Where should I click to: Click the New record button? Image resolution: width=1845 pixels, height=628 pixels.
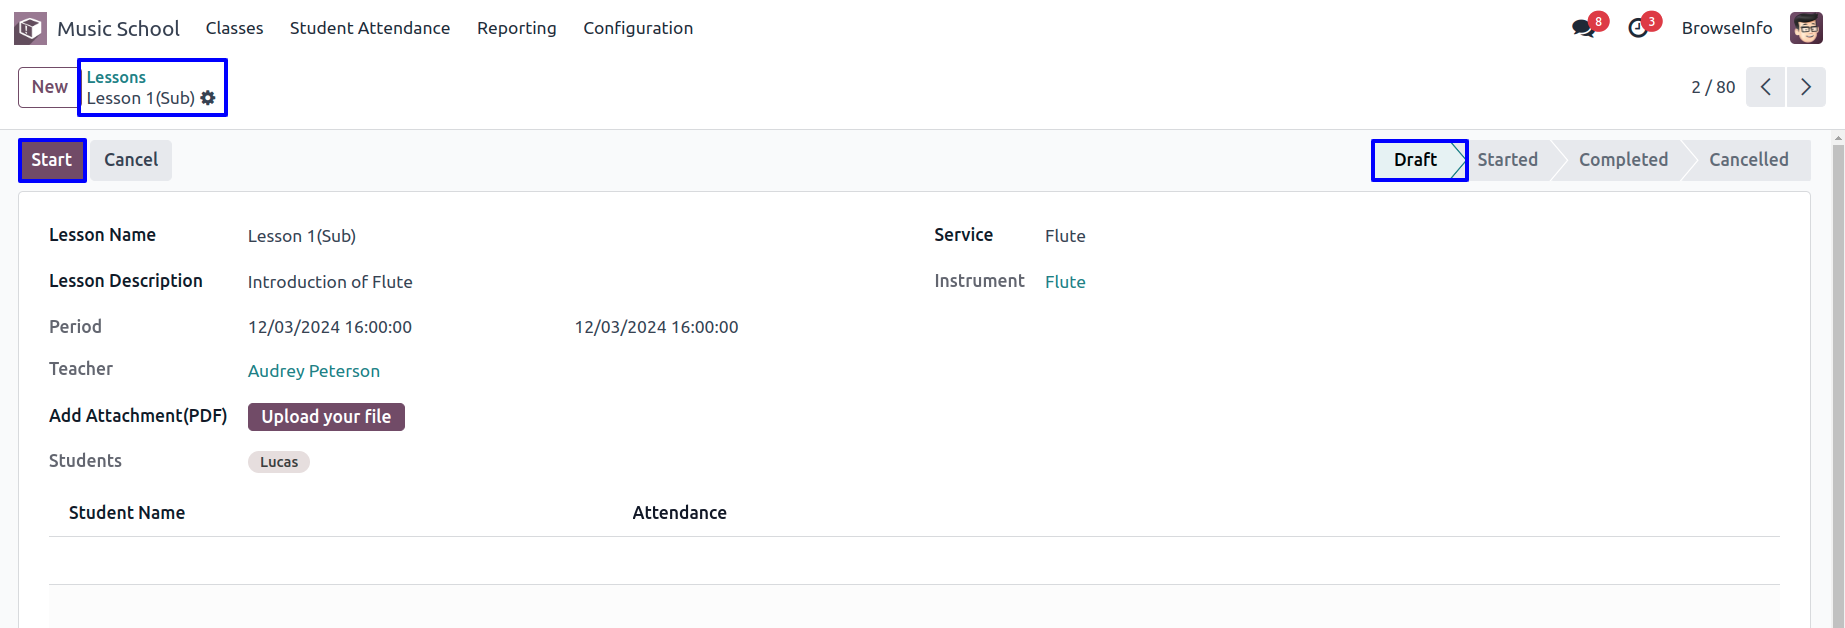(x=49, y=87)
